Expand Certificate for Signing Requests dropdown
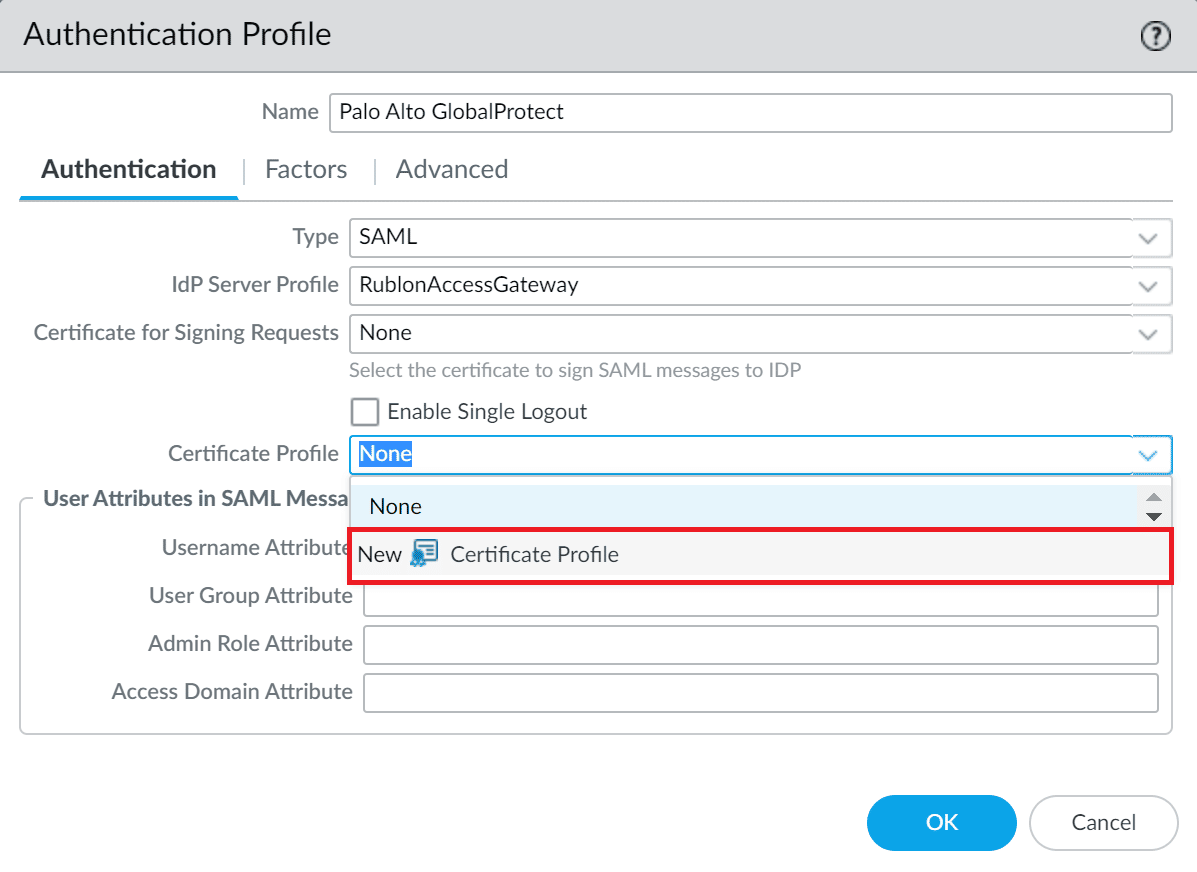Screen dimensions: 1197x872 1148,334
